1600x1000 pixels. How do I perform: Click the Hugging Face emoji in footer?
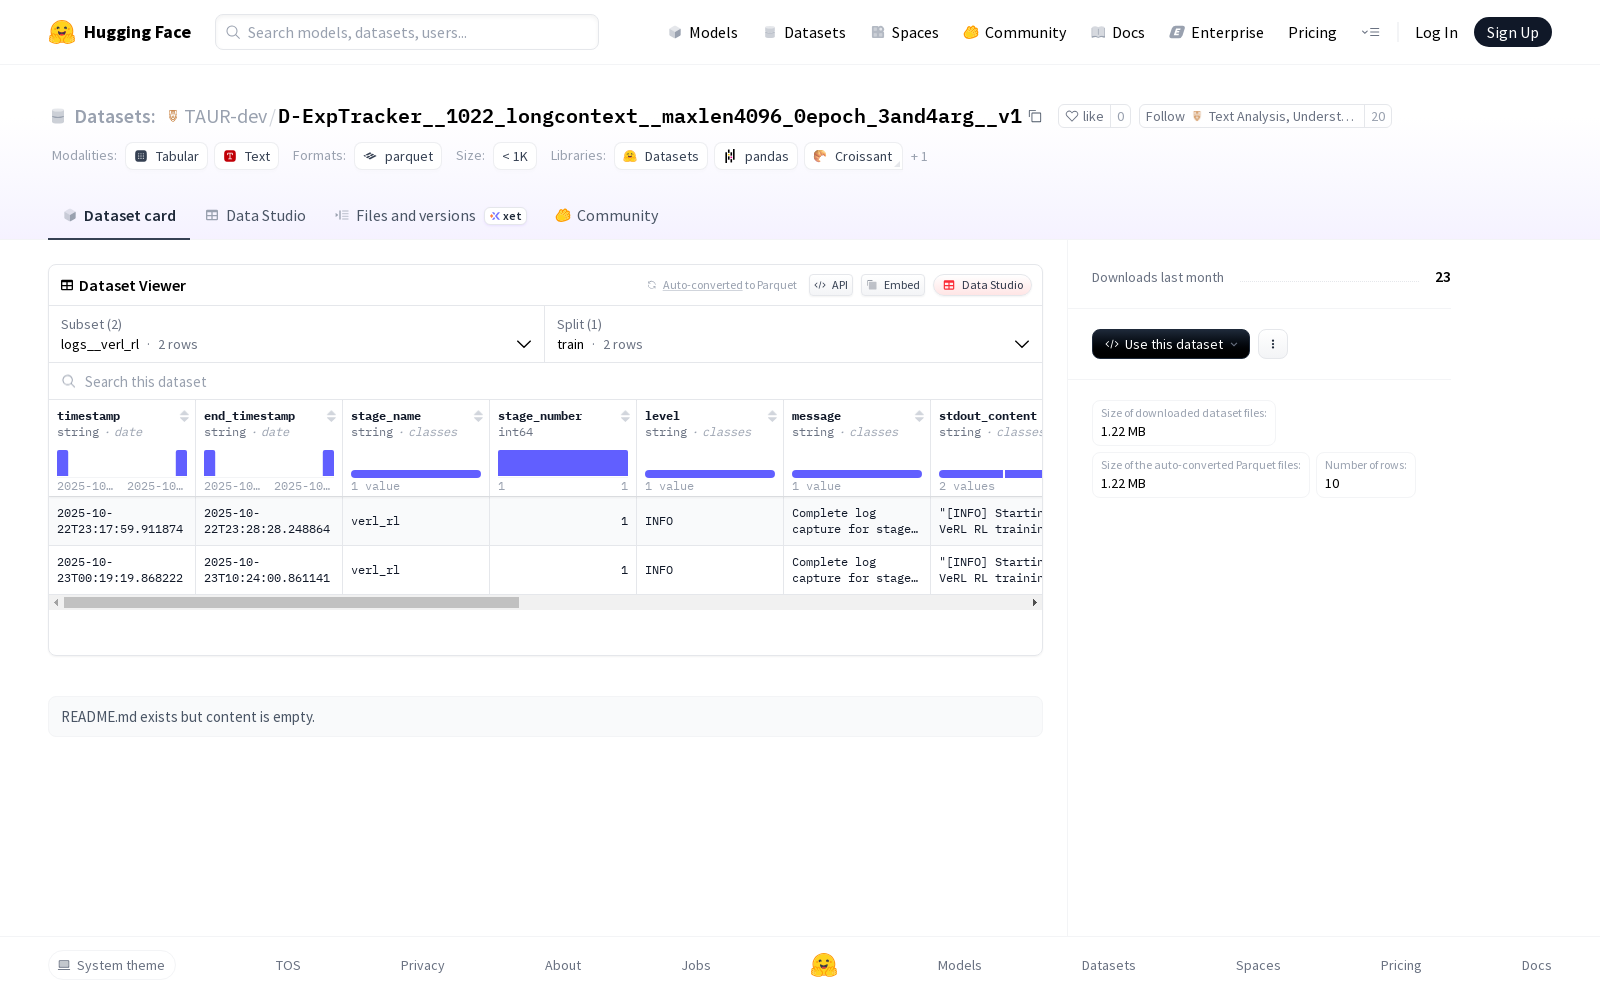(824, 965)
